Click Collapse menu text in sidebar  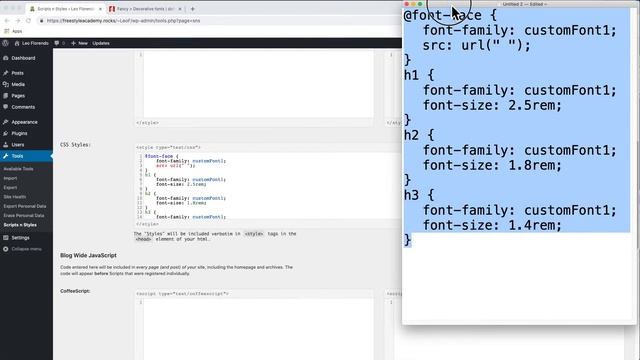pos(27,249)
